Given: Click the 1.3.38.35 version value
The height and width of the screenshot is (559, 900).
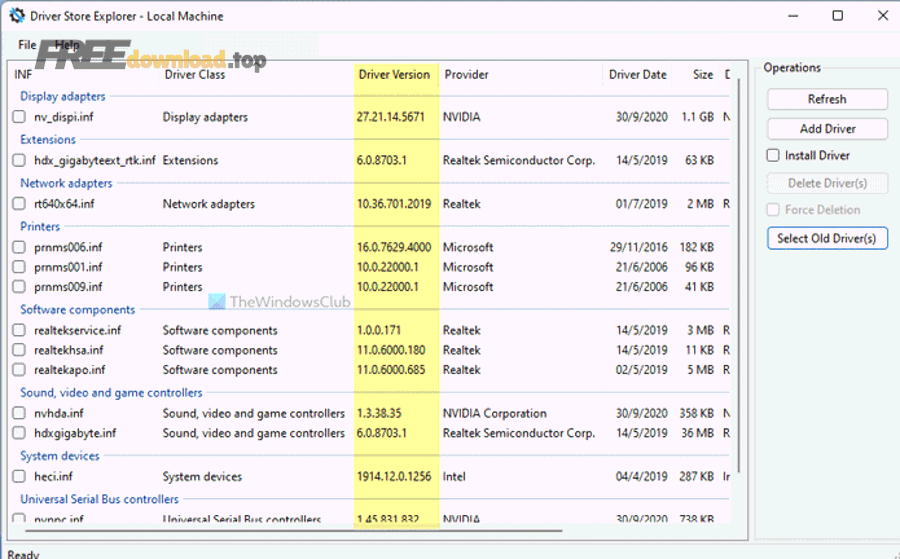Looking at the screenshot, I should click(379, 413).
